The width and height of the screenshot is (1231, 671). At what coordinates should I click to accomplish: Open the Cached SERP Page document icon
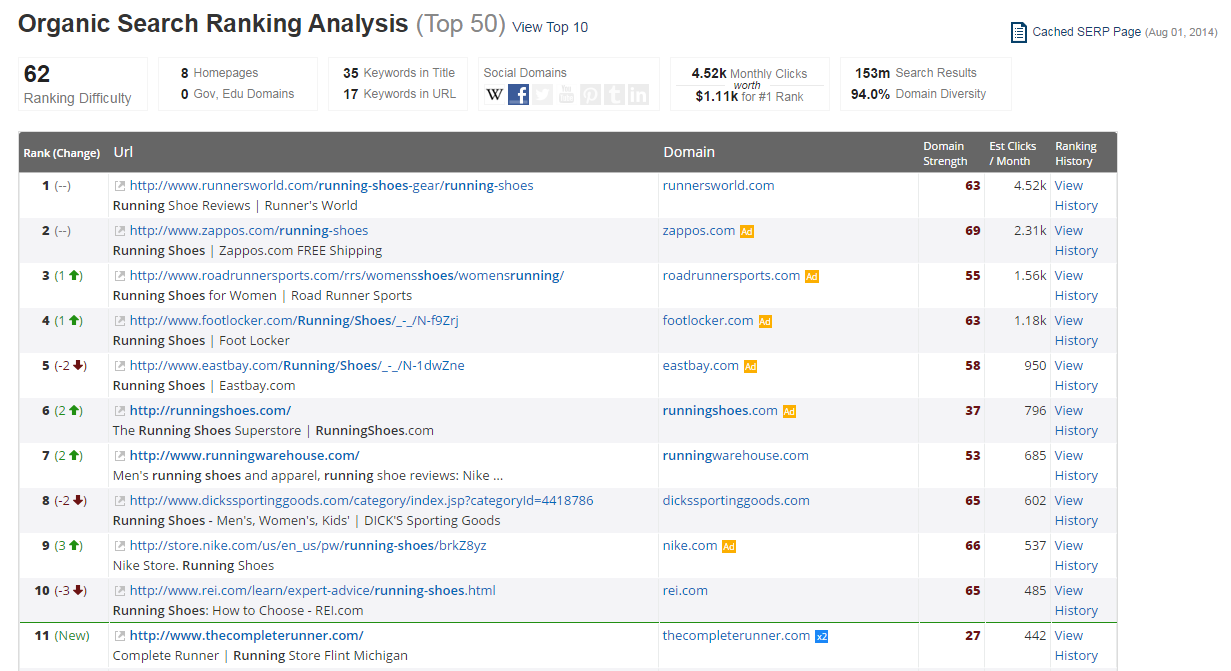[1018, 31]
